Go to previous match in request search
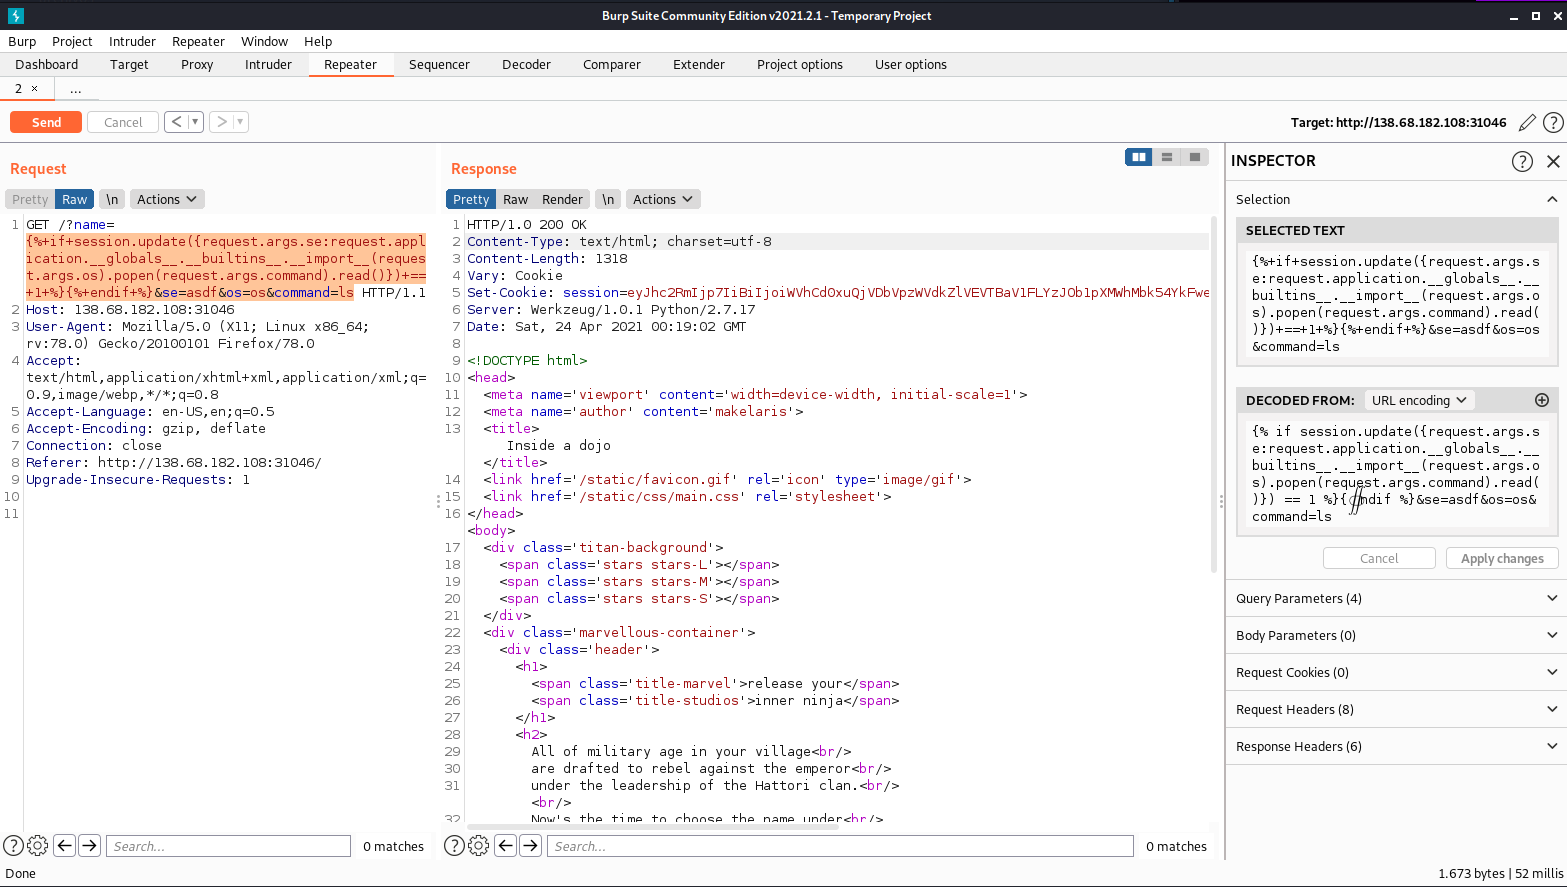The image size is (1567, 887). coord(65,846)
